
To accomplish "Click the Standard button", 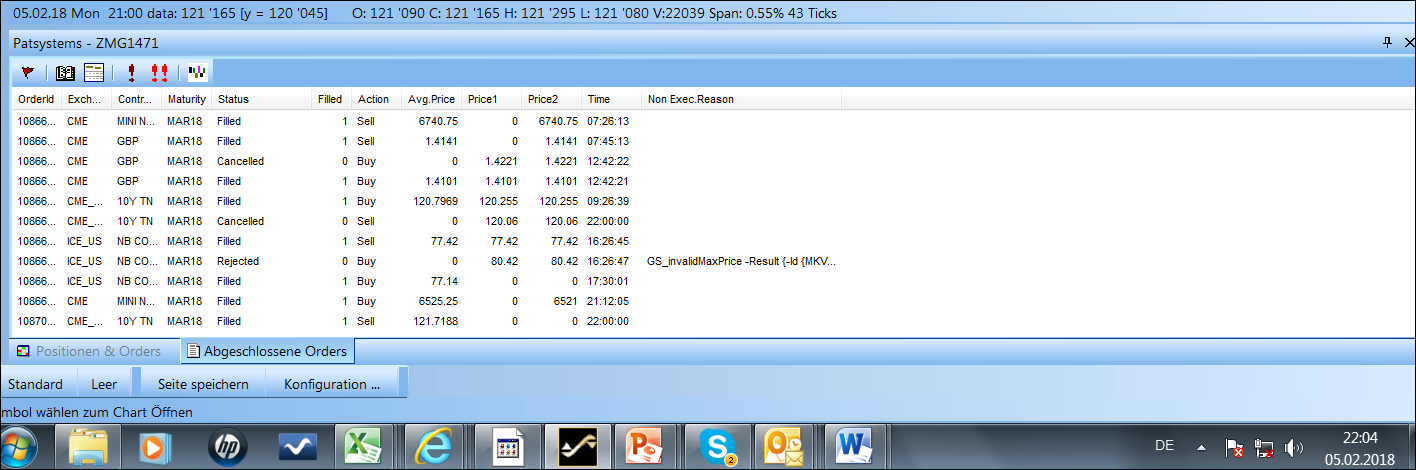I will click(35, 384).
